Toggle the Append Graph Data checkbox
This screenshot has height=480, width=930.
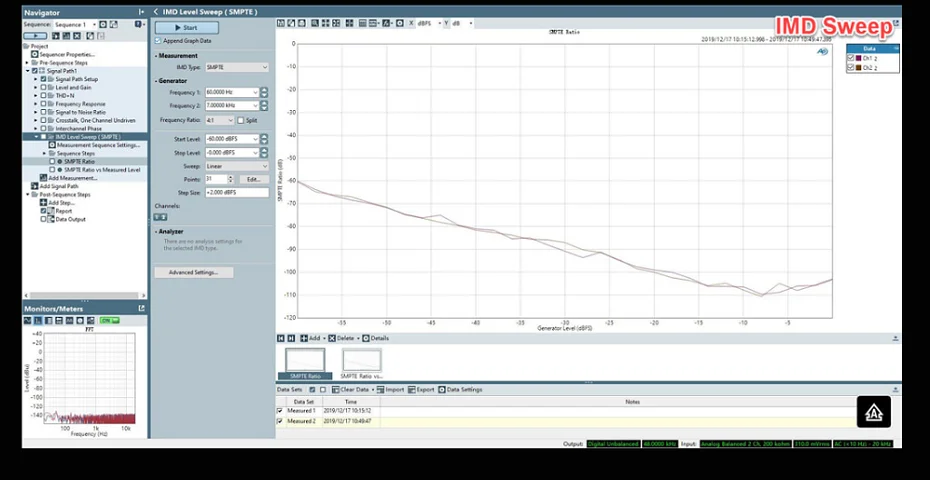click(157, 41)
